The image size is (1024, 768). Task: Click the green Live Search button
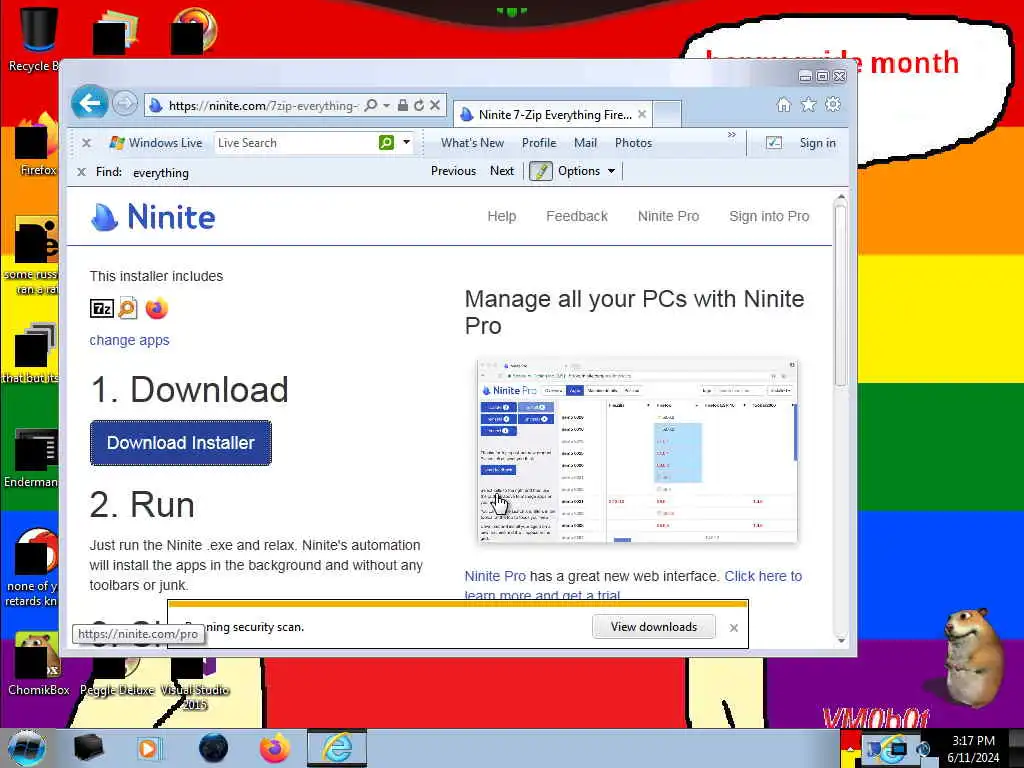[x=387, y=142]
